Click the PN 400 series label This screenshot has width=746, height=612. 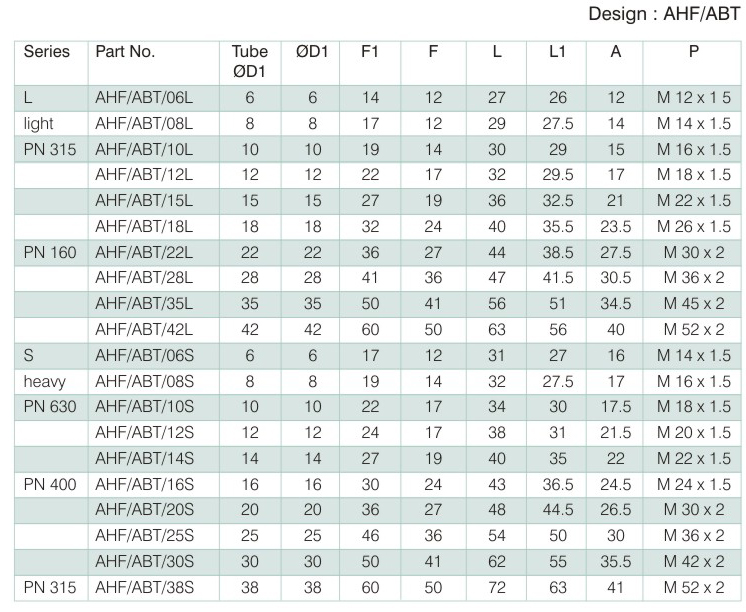pos(50,484)
